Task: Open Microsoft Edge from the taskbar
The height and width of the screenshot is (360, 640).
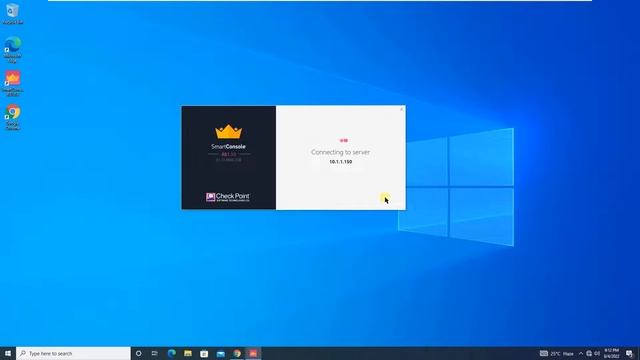Action: (x=171, y=353)
